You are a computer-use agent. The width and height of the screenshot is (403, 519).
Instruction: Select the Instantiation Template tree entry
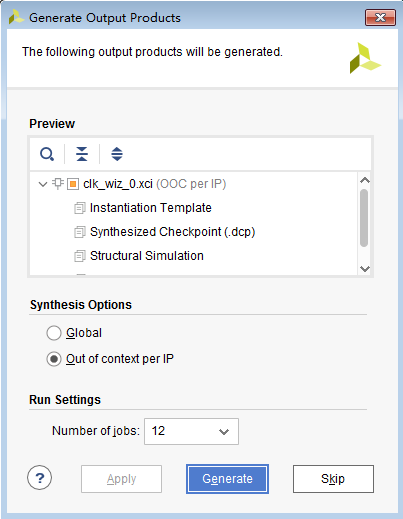151,208
